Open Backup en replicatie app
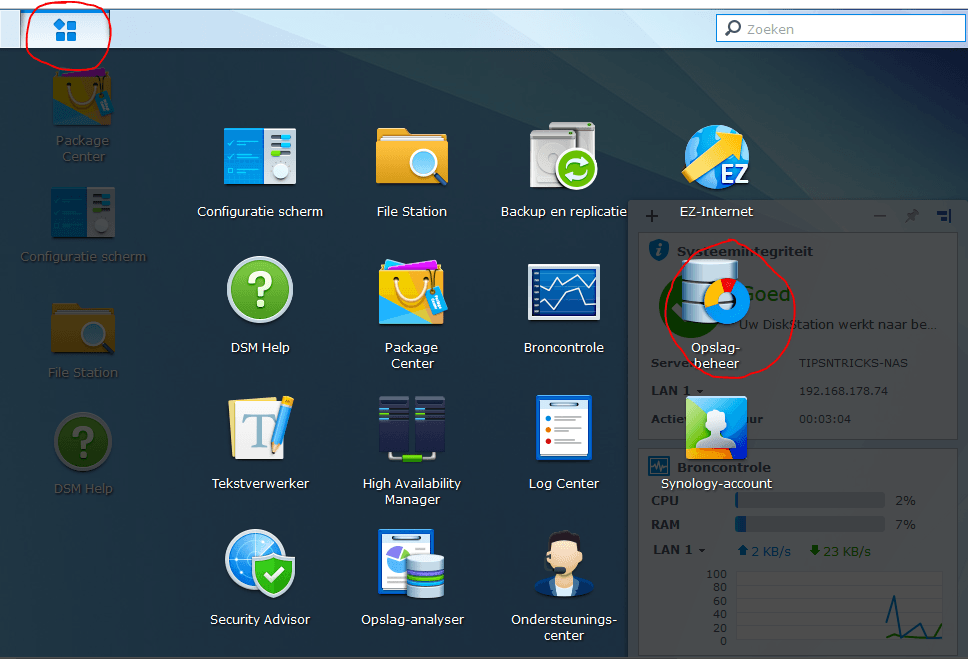 click(564, 171)
